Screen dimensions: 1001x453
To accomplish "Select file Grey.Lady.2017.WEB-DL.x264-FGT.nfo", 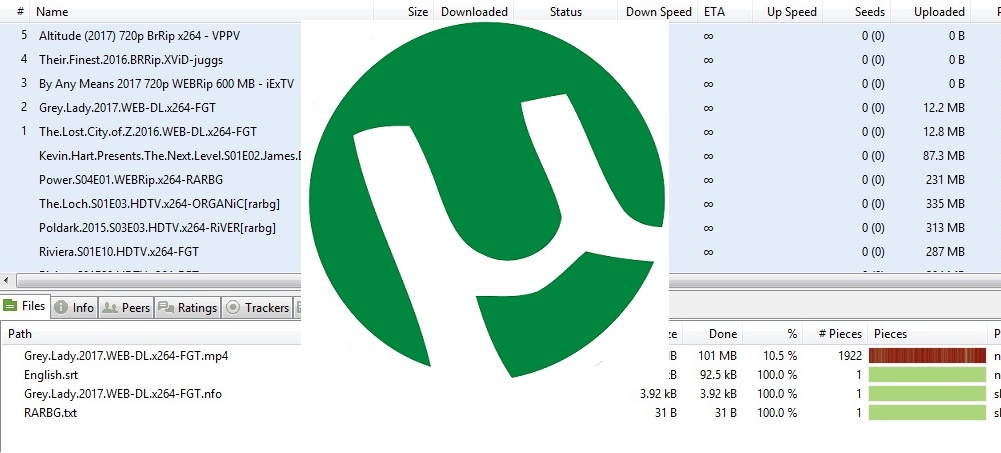I will [123, 394].
